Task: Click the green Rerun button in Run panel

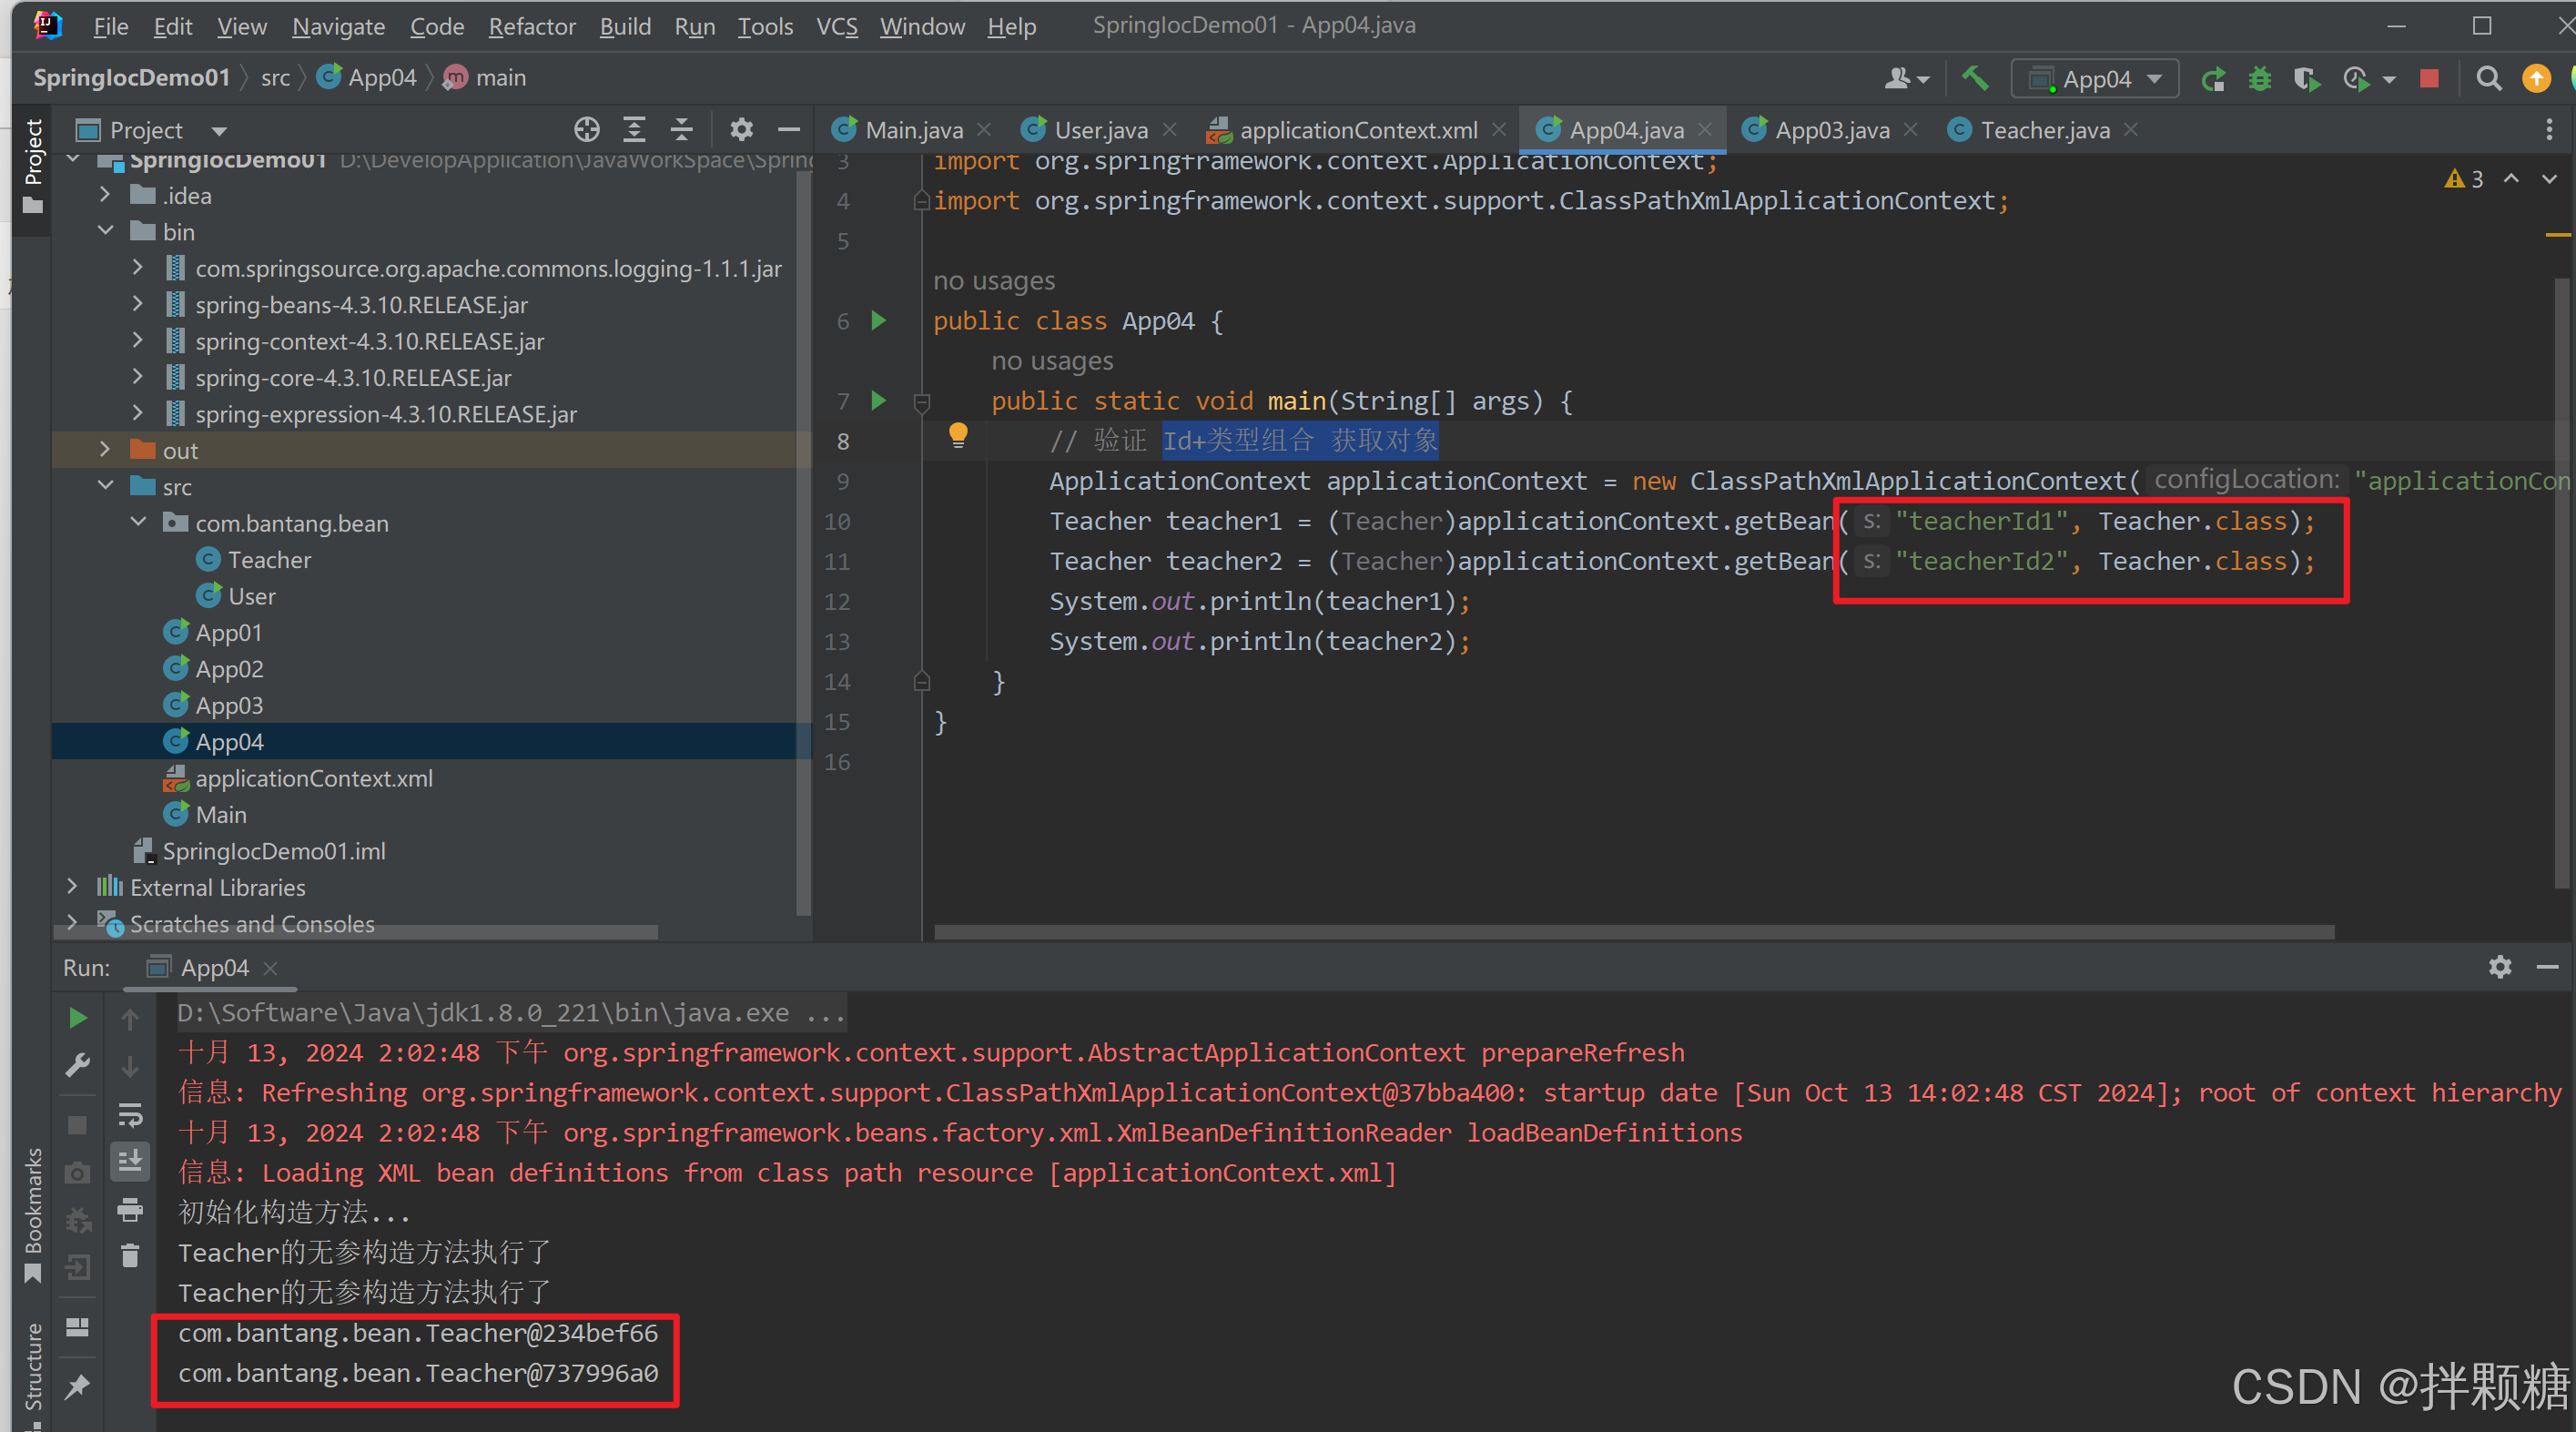Action: click(x=77, y=1018)
